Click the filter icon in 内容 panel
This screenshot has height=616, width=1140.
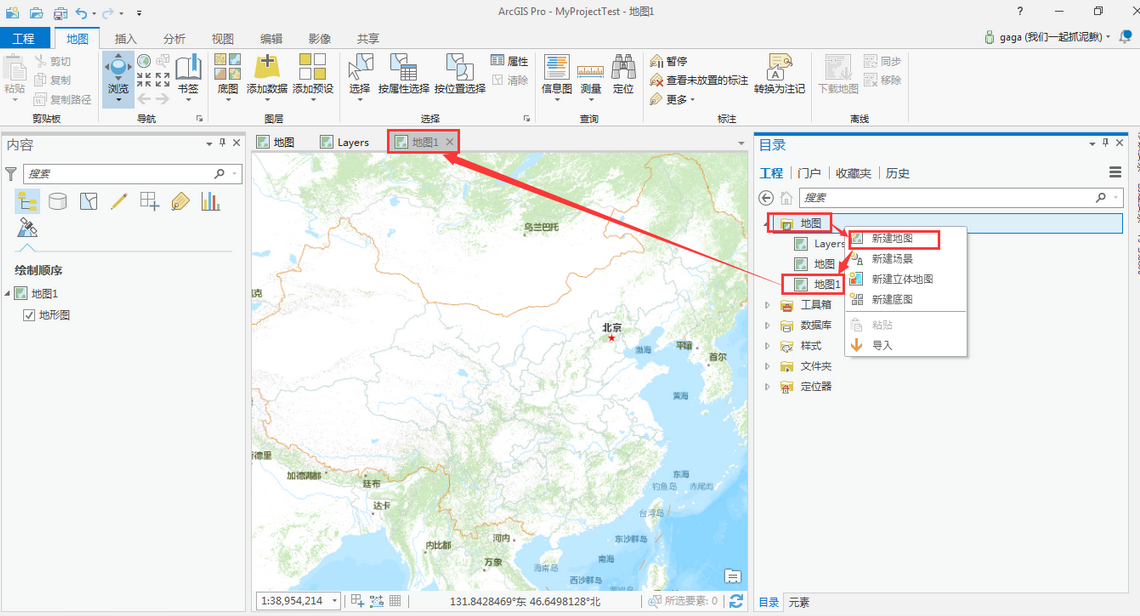pyautogui.click(x=11, y=173)
